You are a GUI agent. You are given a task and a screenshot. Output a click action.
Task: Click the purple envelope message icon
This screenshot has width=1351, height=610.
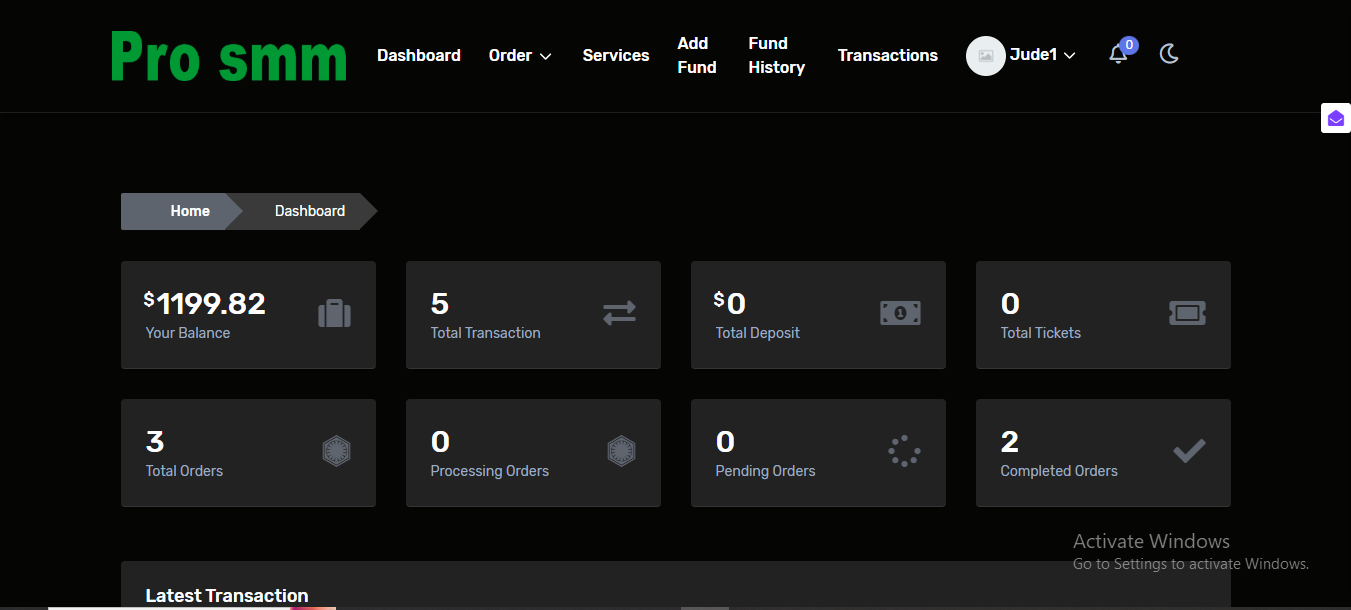pyautogui.click(x=1336, y=119)
